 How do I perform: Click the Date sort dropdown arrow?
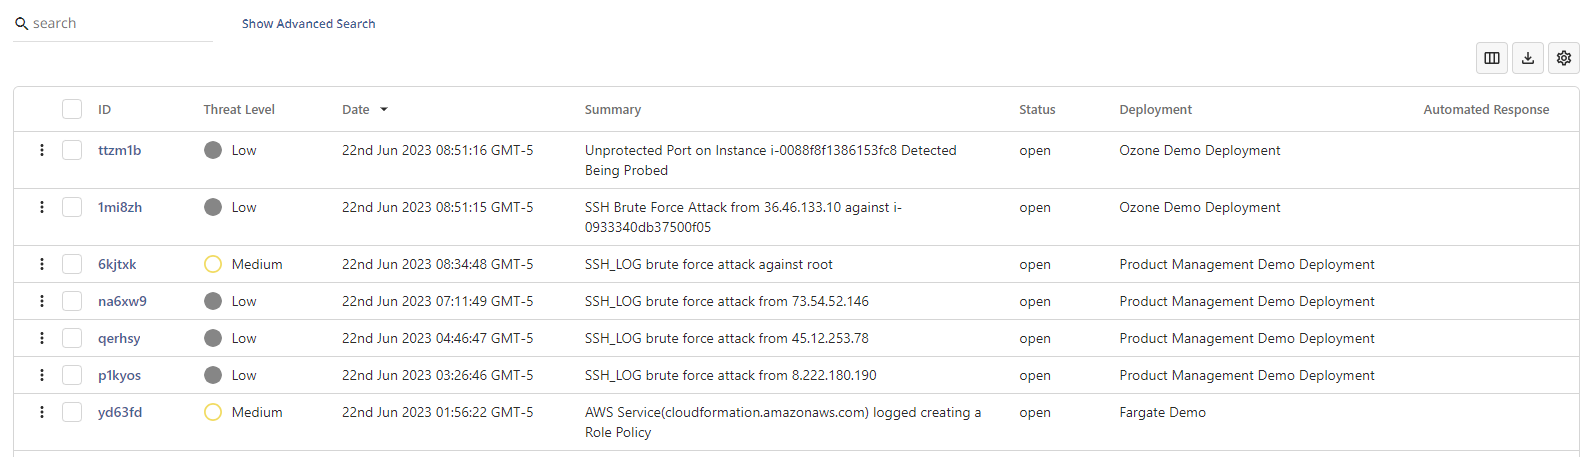pos(384,110)
